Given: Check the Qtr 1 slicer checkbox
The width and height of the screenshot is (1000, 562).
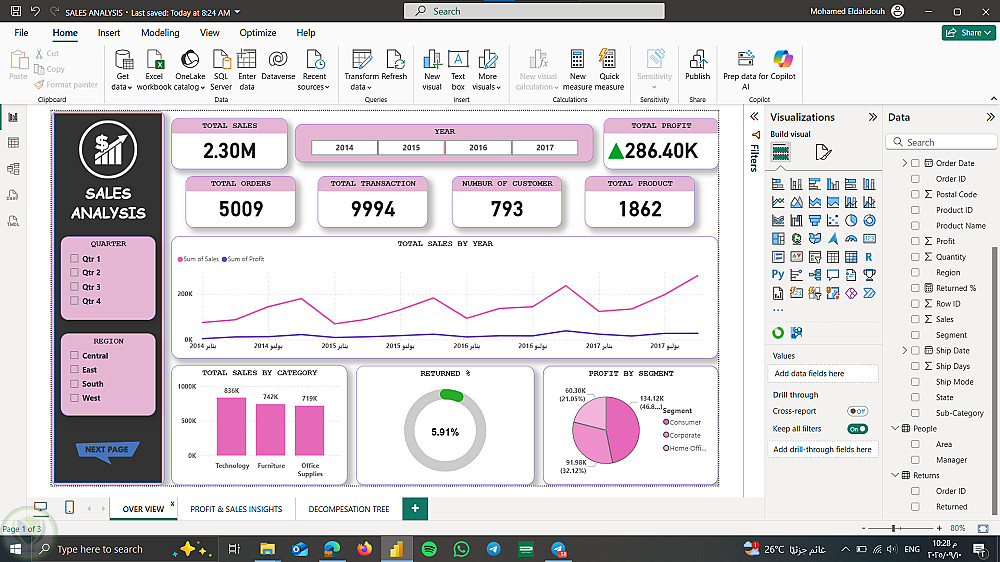Looking at the screenshot, I should coord(74,259).
